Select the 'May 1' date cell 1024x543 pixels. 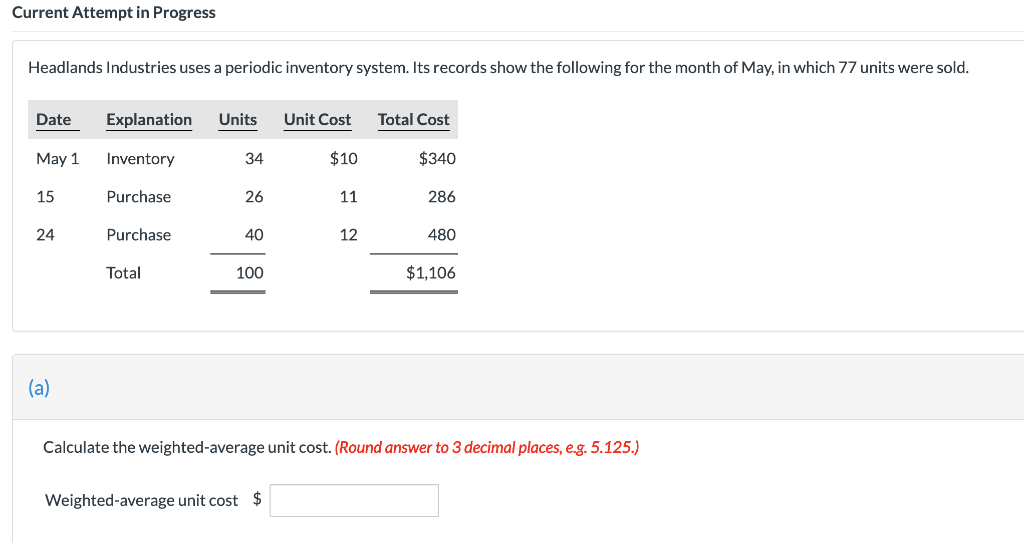pyautogui.click(x=57, y=159)
